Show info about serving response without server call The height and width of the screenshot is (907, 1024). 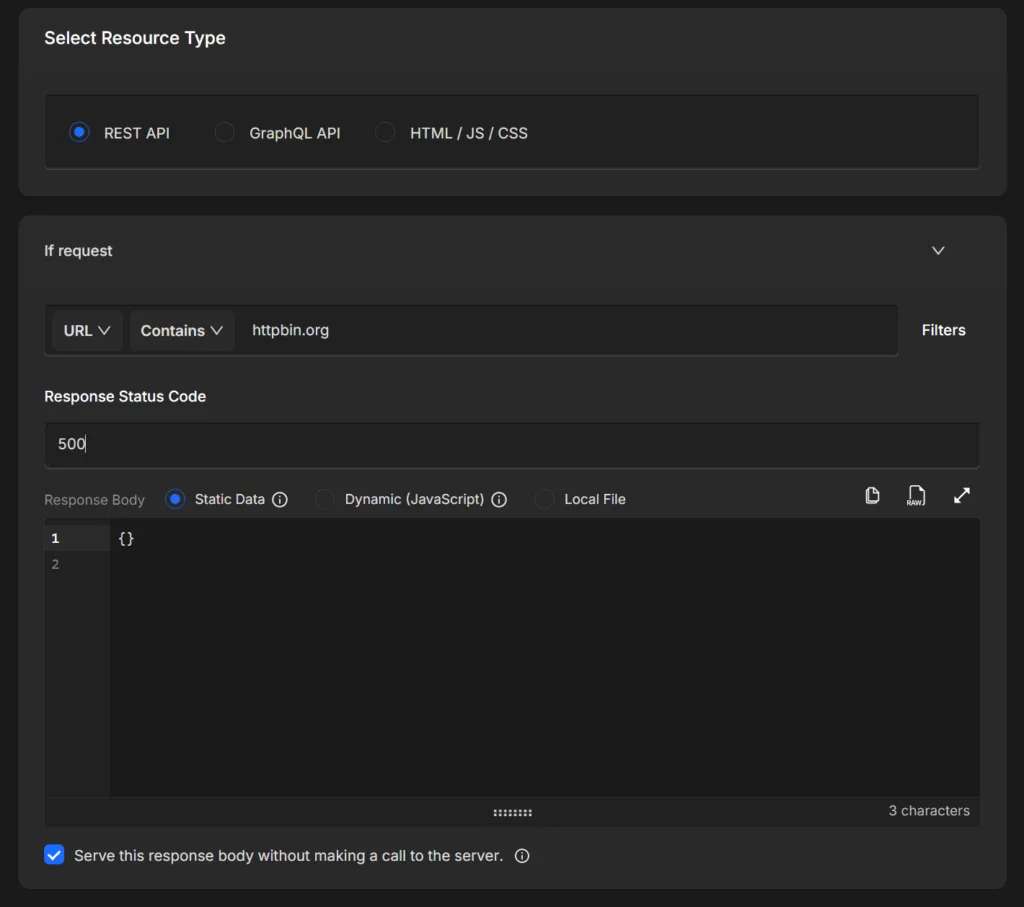(522, 855)
